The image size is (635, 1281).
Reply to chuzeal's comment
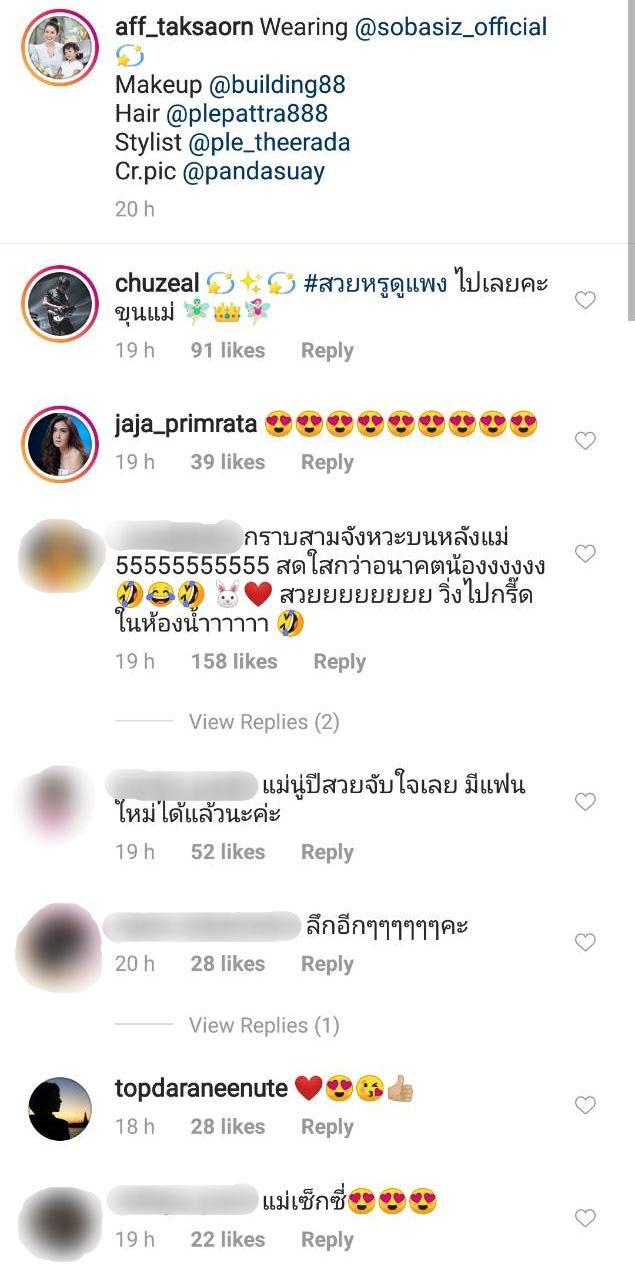click(327, 351)
